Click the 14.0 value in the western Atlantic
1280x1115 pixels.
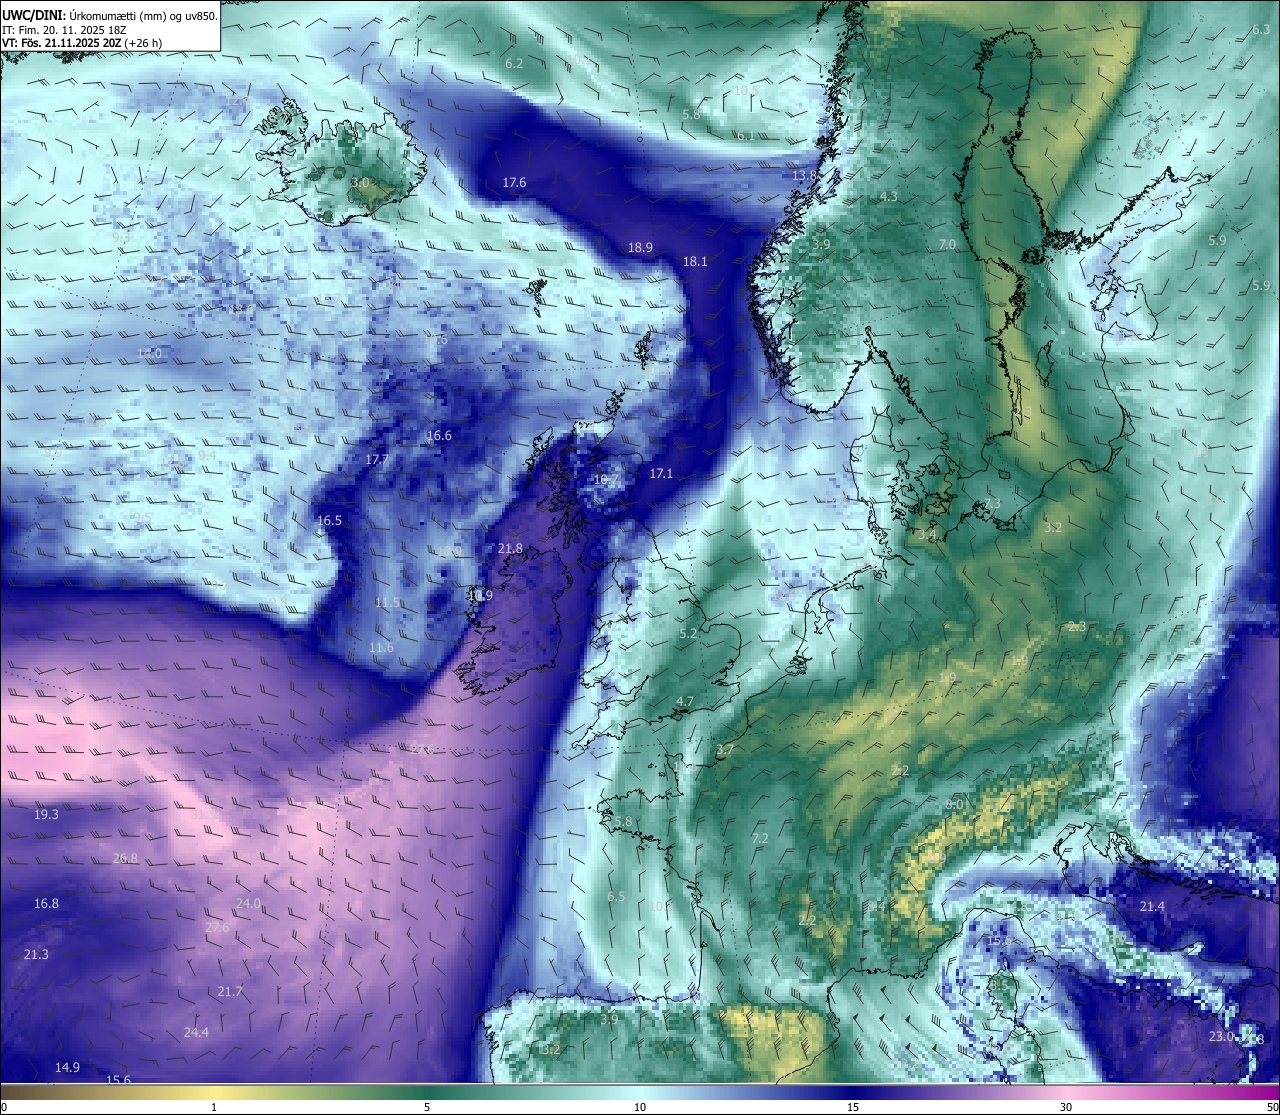tap(149, 354)
